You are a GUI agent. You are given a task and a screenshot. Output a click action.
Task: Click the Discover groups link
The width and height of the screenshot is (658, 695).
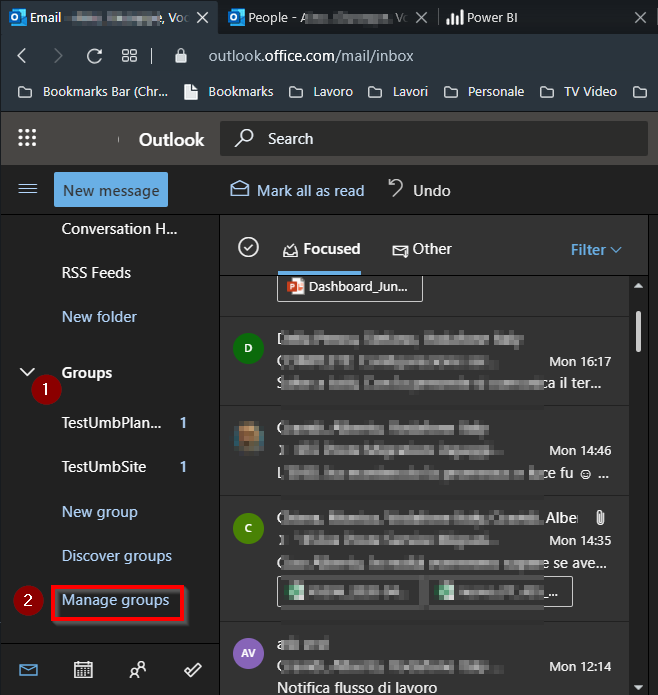click(117, 556)
